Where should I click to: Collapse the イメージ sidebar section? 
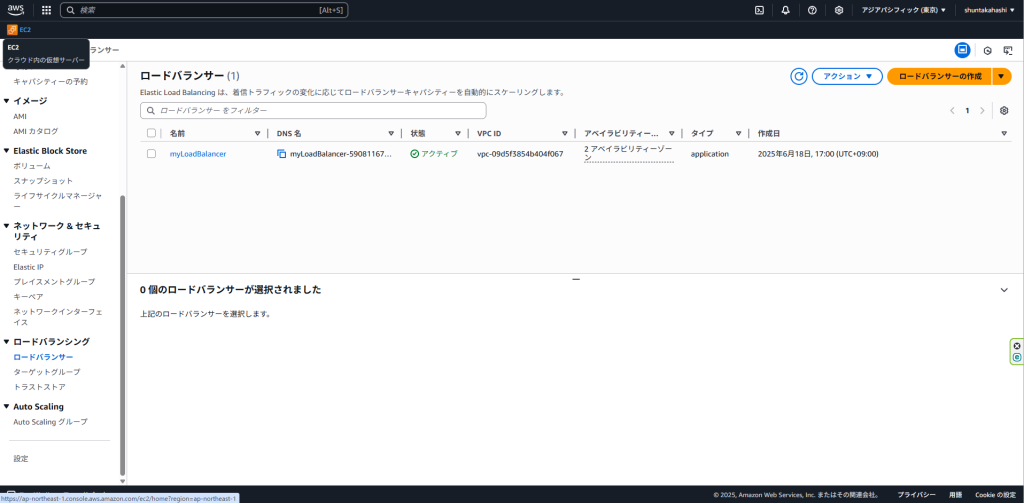(7, 101)
